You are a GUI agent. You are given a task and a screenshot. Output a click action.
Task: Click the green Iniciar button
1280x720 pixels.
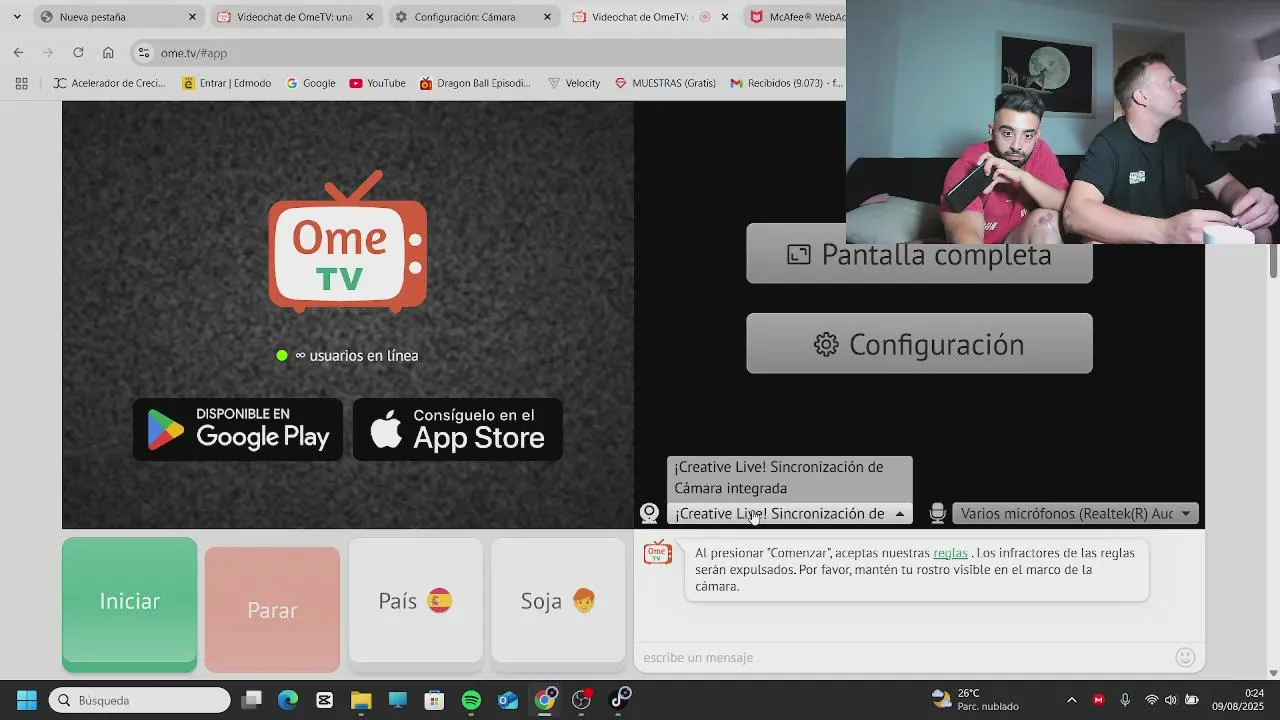[129, 603]
